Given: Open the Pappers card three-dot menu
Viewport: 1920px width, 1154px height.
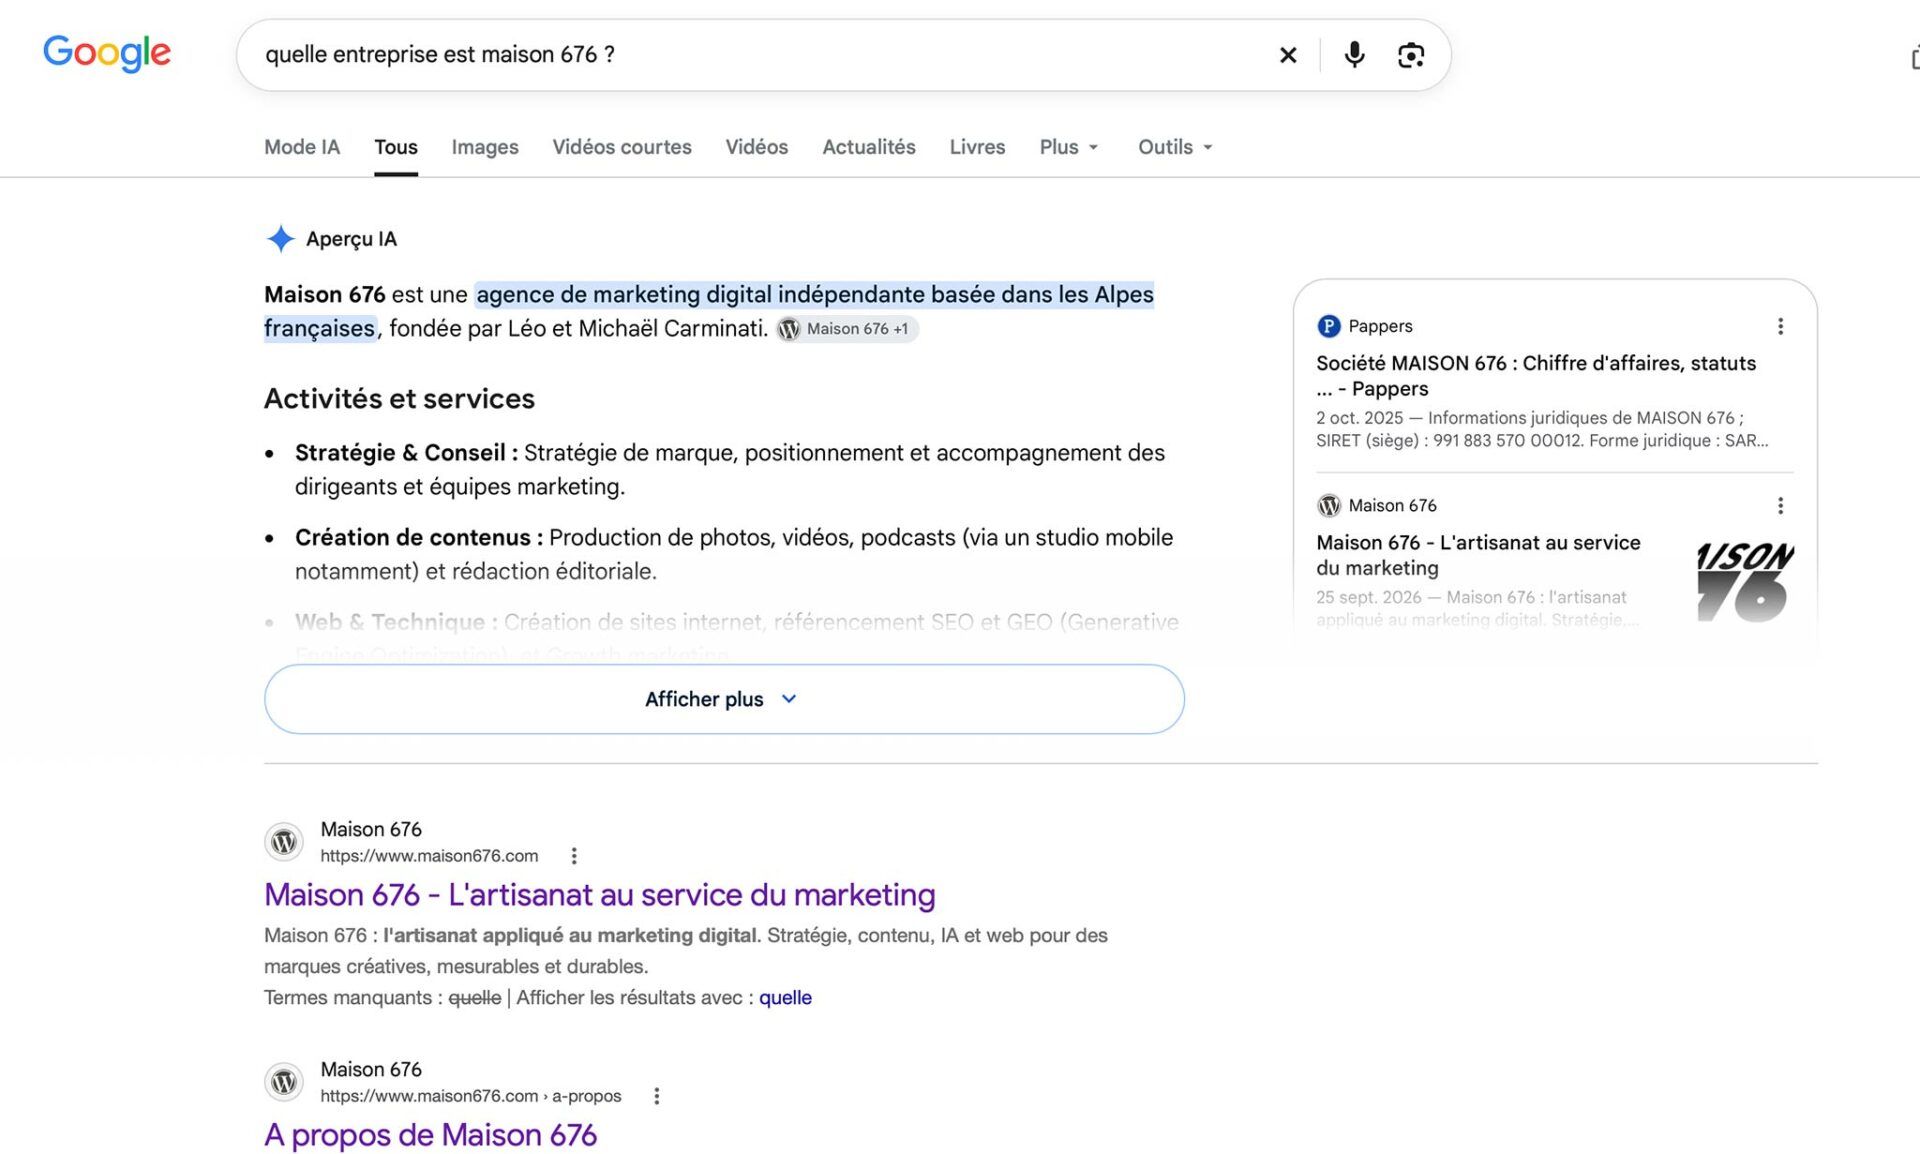Looking at the screenshot, I should (1780, 326).
